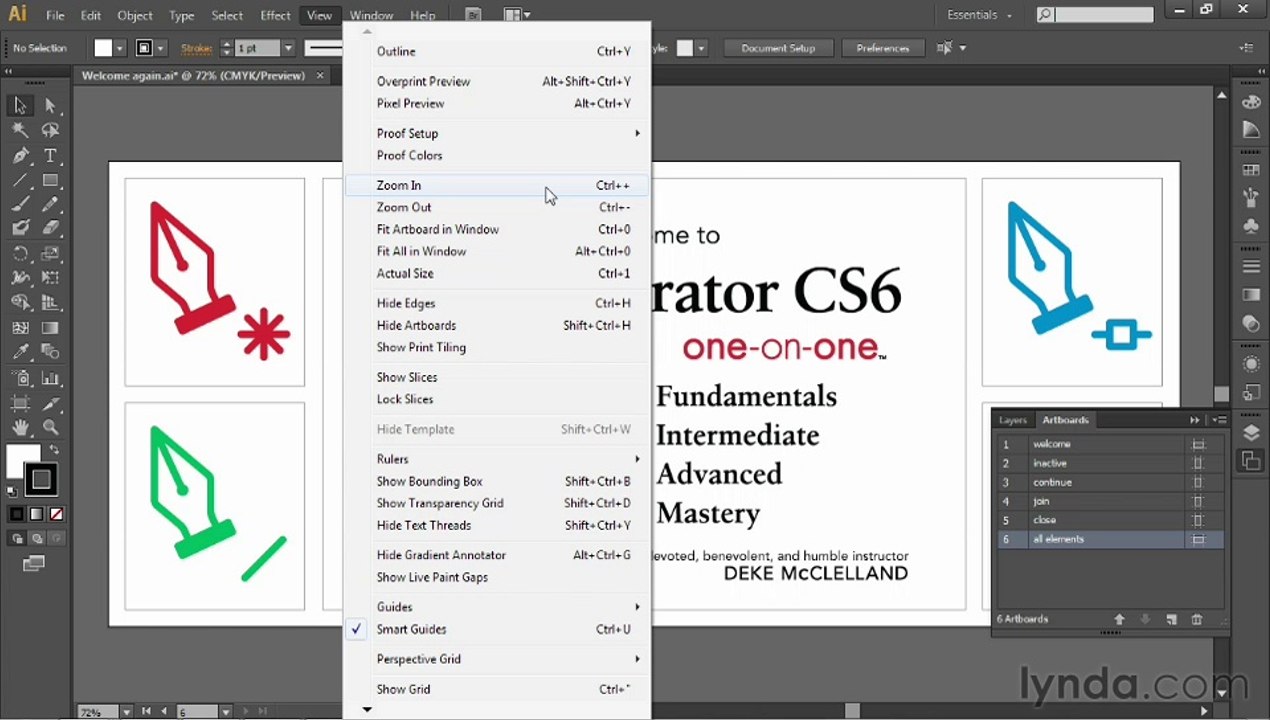1270x720 pixels.
Task: Select the Line Segment tool
Action: click(20, 181)
